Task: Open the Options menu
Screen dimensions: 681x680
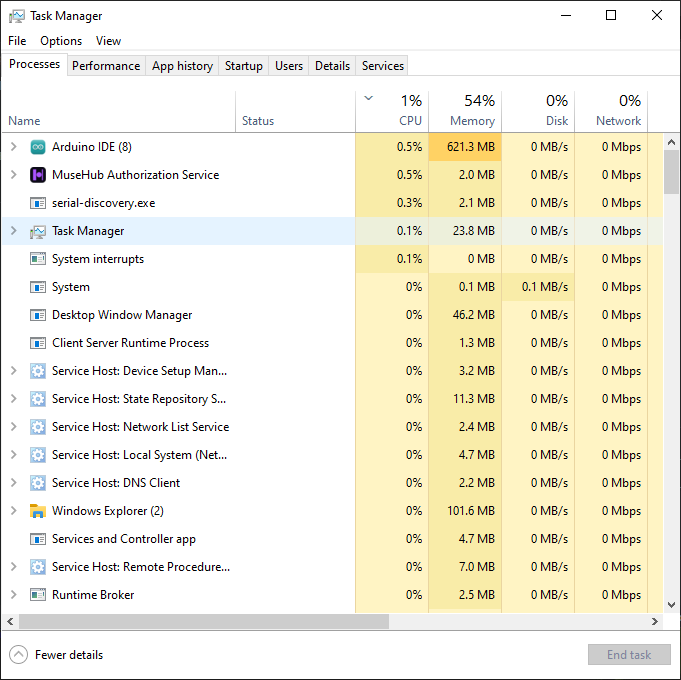Action: [x=61, y=41]
